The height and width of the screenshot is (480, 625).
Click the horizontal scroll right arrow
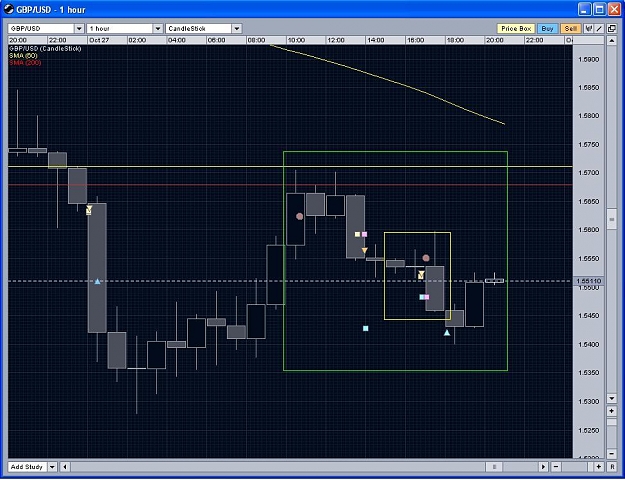[x=543, y=467]
